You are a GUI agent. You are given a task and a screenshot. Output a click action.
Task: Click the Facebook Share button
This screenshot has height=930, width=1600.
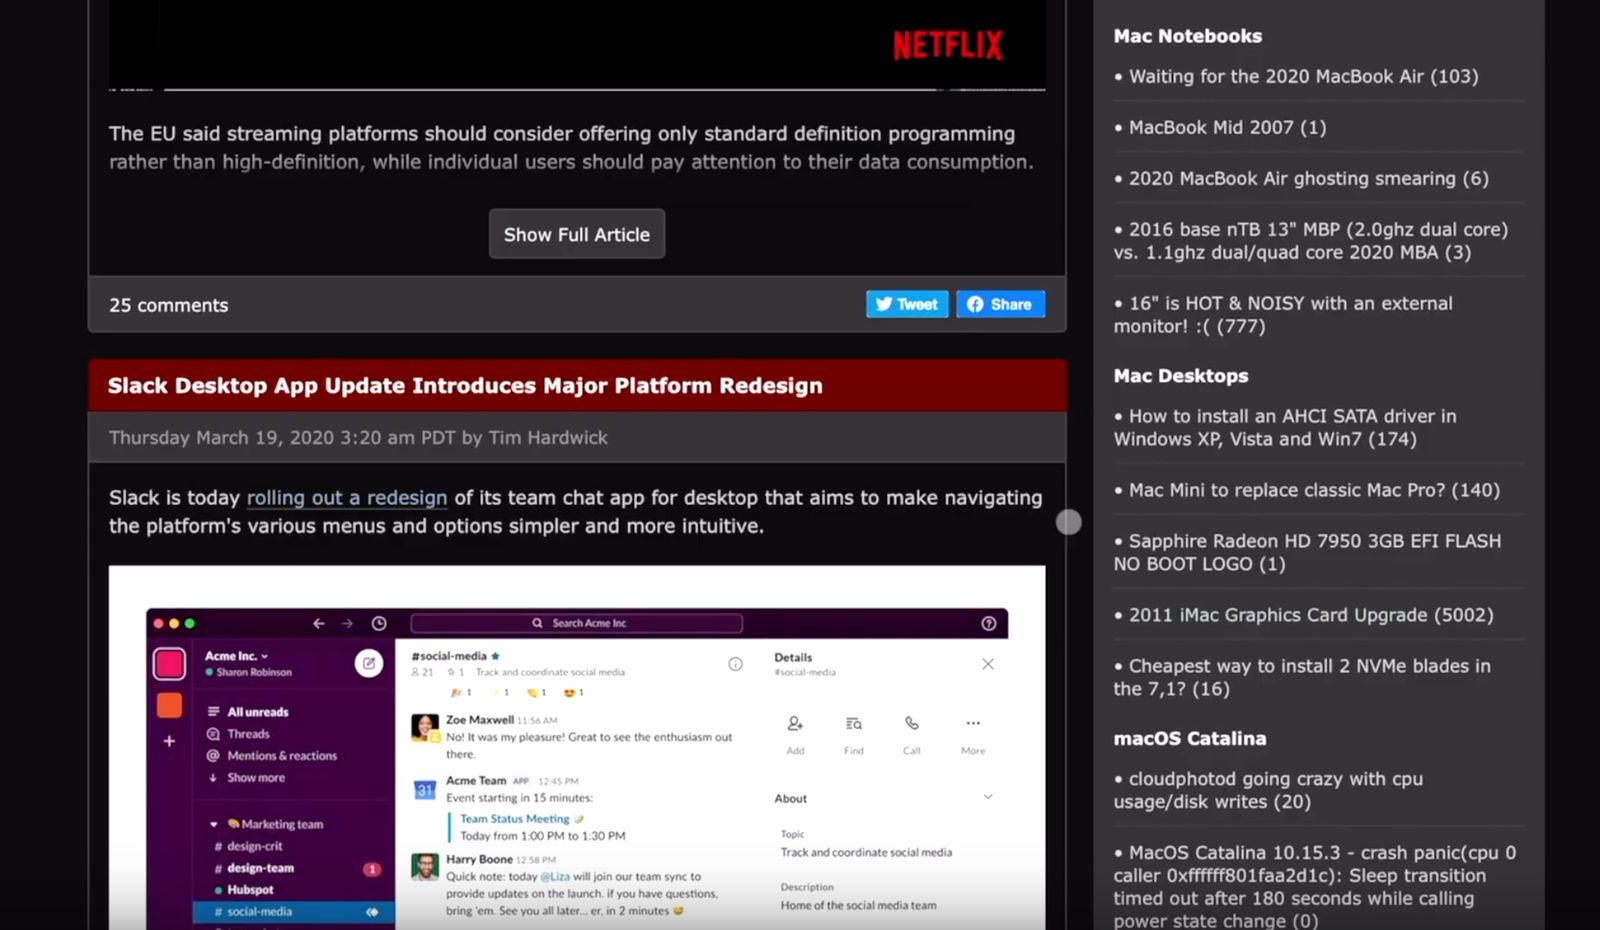[1000, 304]
